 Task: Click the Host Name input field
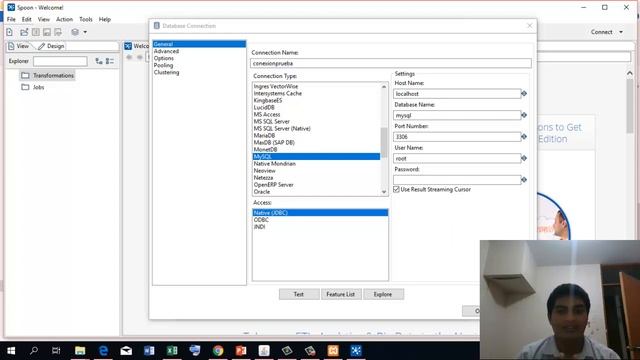point(457,94)
